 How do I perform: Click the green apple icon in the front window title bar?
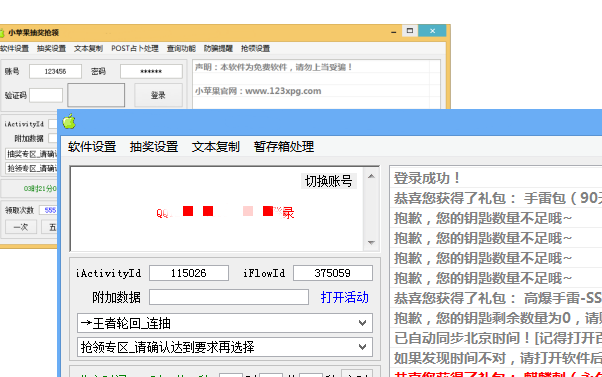(x=69, y=122)
